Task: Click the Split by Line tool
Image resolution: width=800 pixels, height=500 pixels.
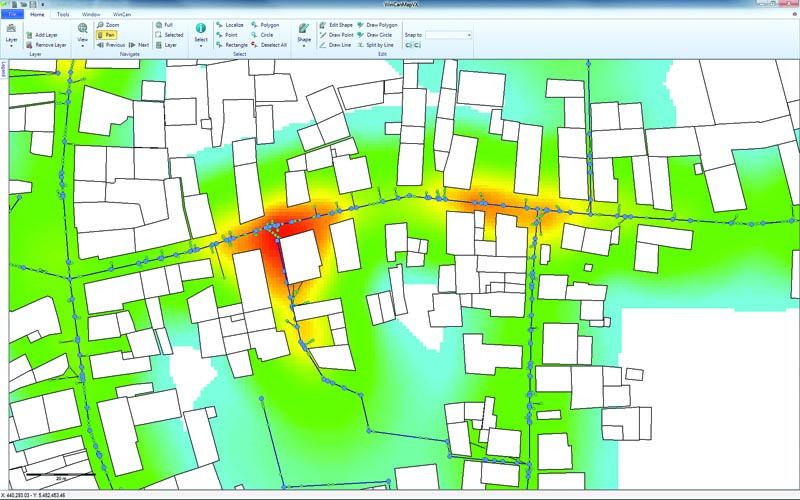Action: (x=380, y=45)
